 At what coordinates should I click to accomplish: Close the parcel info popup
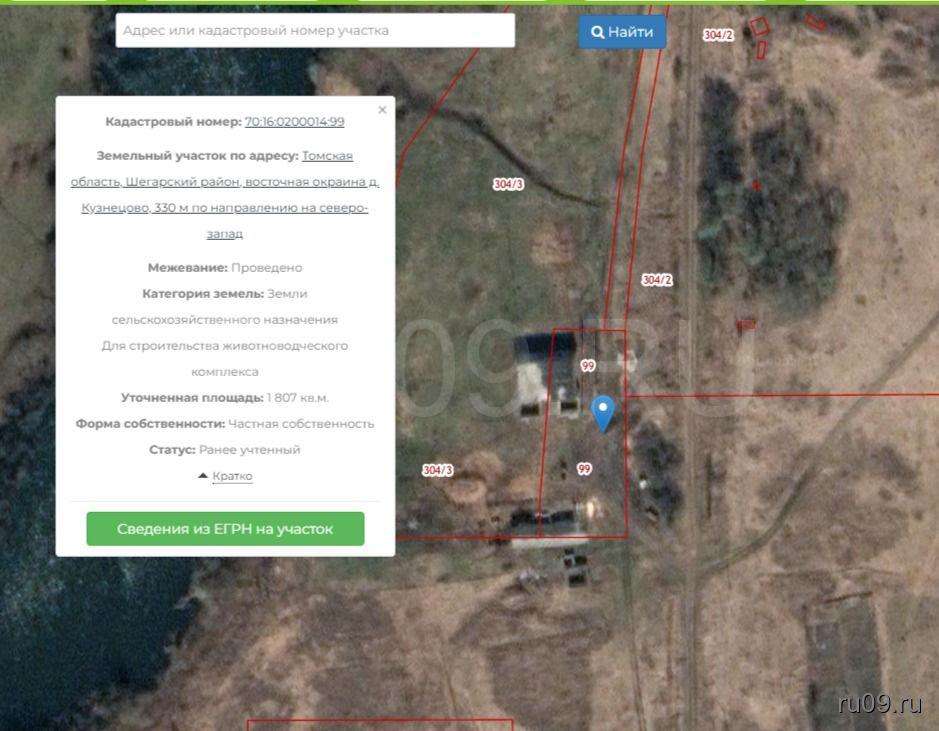click(382, 110)
